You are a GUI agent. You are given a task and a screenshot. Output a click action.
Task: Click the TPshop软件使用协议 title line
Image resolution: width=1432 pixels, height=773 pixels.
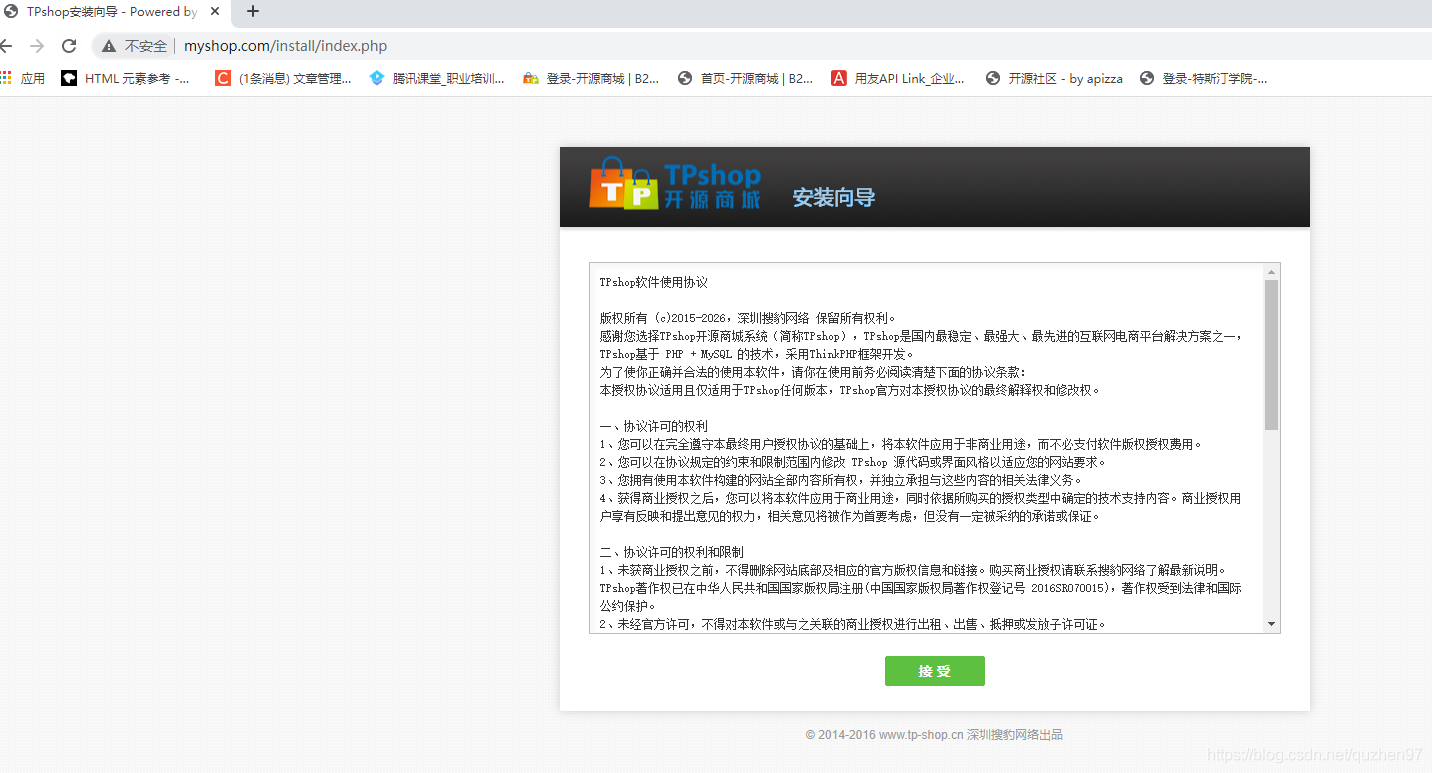click(654, 282)
